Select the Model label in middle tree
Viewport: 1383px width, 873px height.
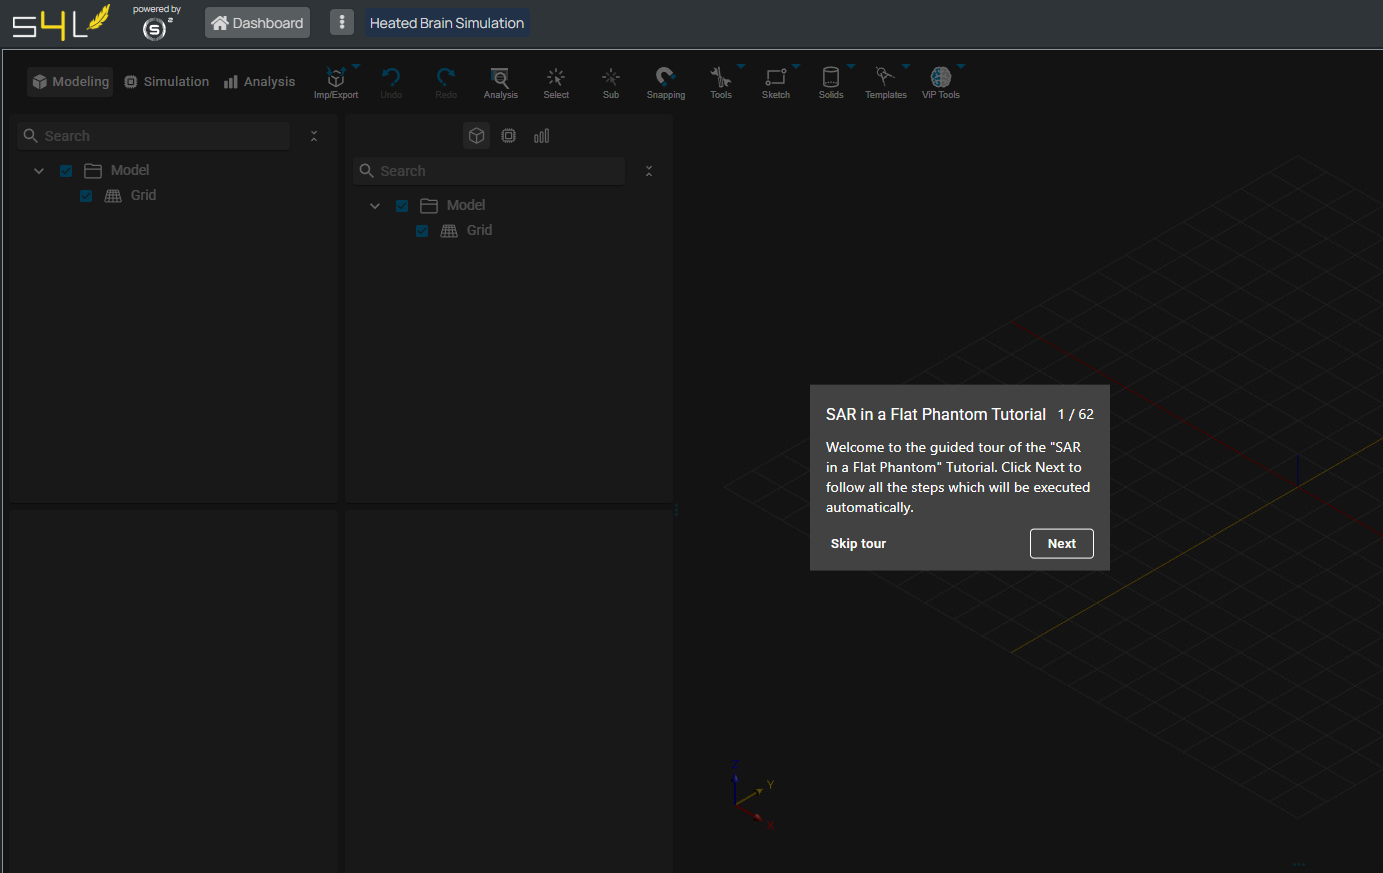[466, 206]
